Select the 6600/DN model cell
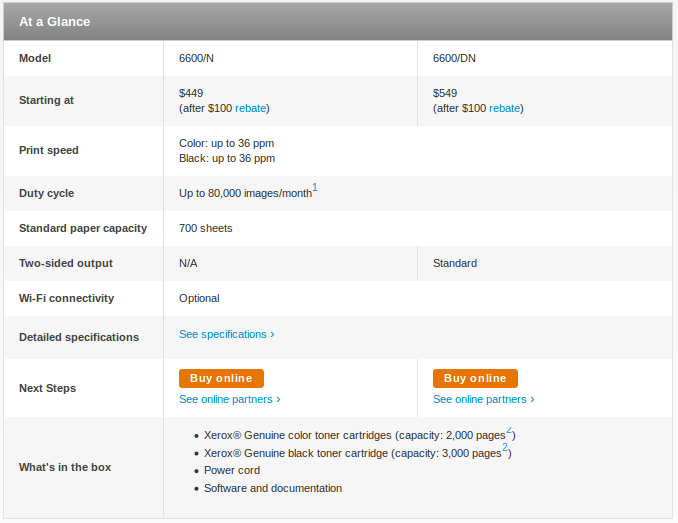The width and height of the screenshot is (678, 523). 545,58
